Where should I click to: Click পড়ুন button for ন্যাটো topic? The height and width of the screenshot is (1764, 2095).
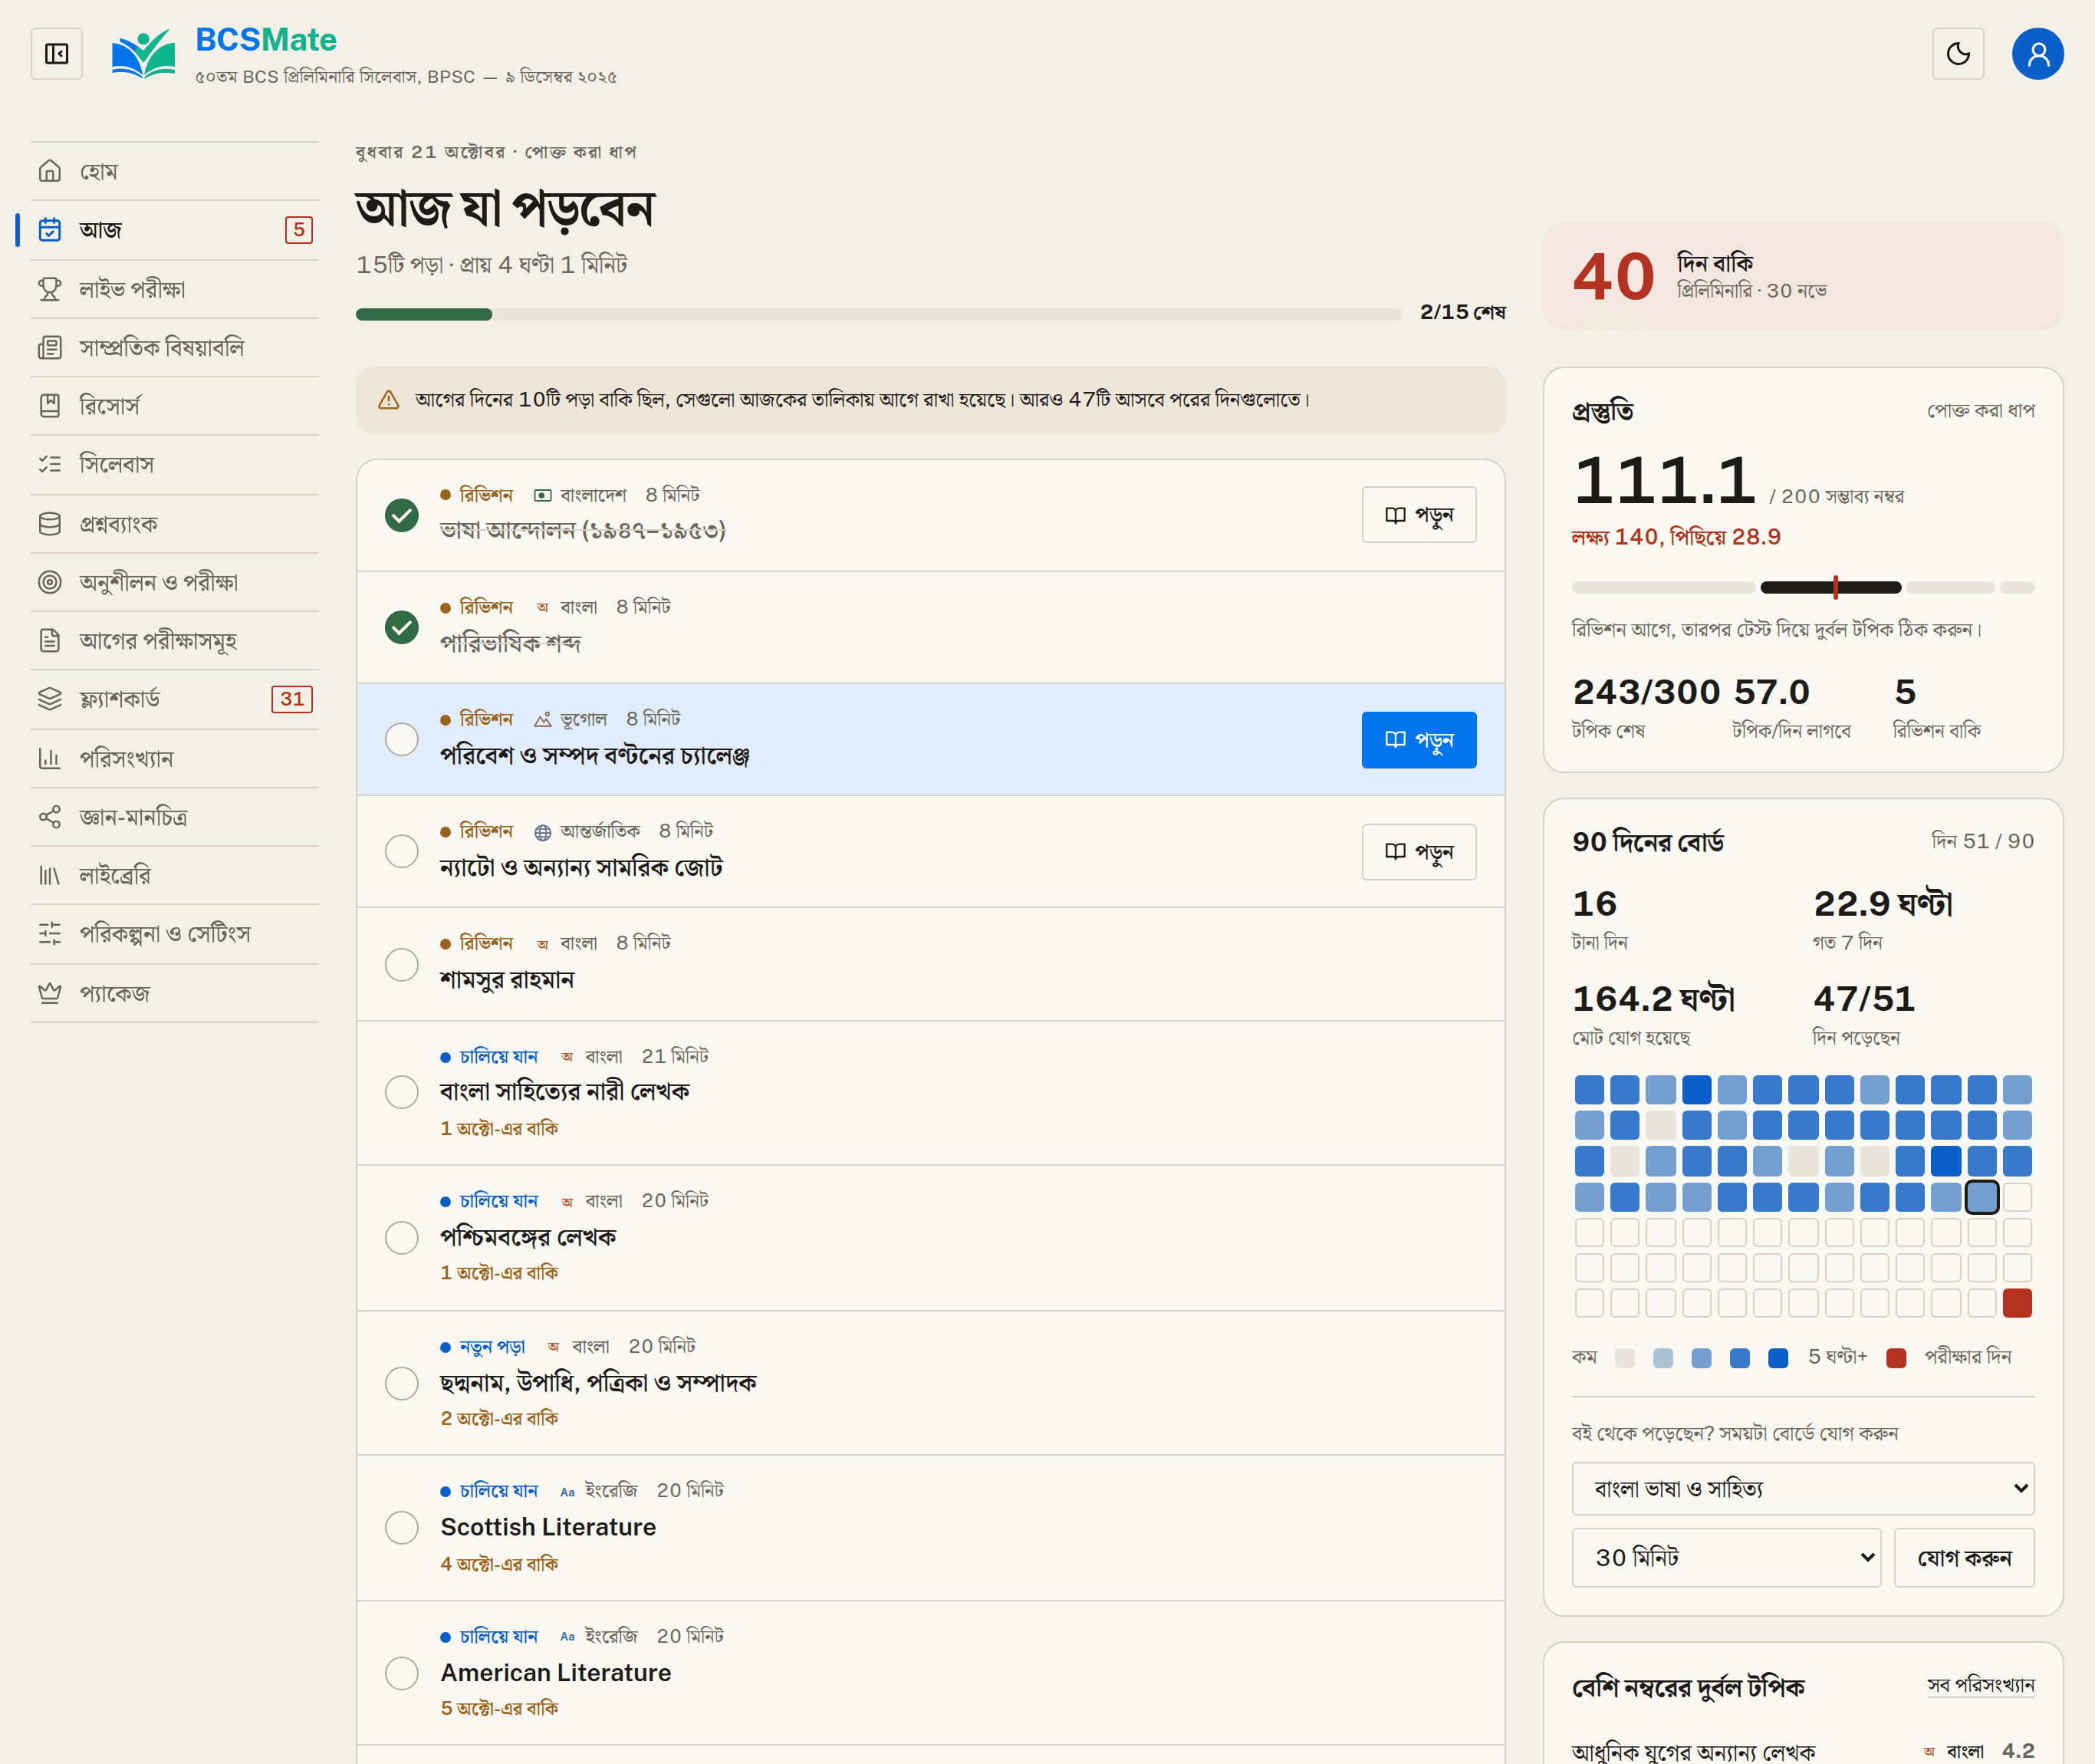pyautogui.click(x=1418, y=852)
